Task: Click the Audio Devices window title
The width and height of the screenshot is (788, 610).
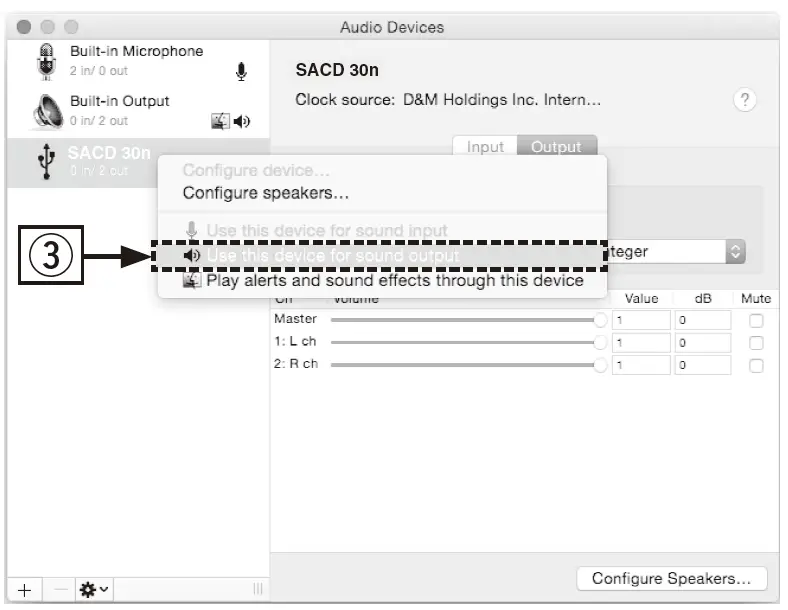Action: (x=392, y=27)
